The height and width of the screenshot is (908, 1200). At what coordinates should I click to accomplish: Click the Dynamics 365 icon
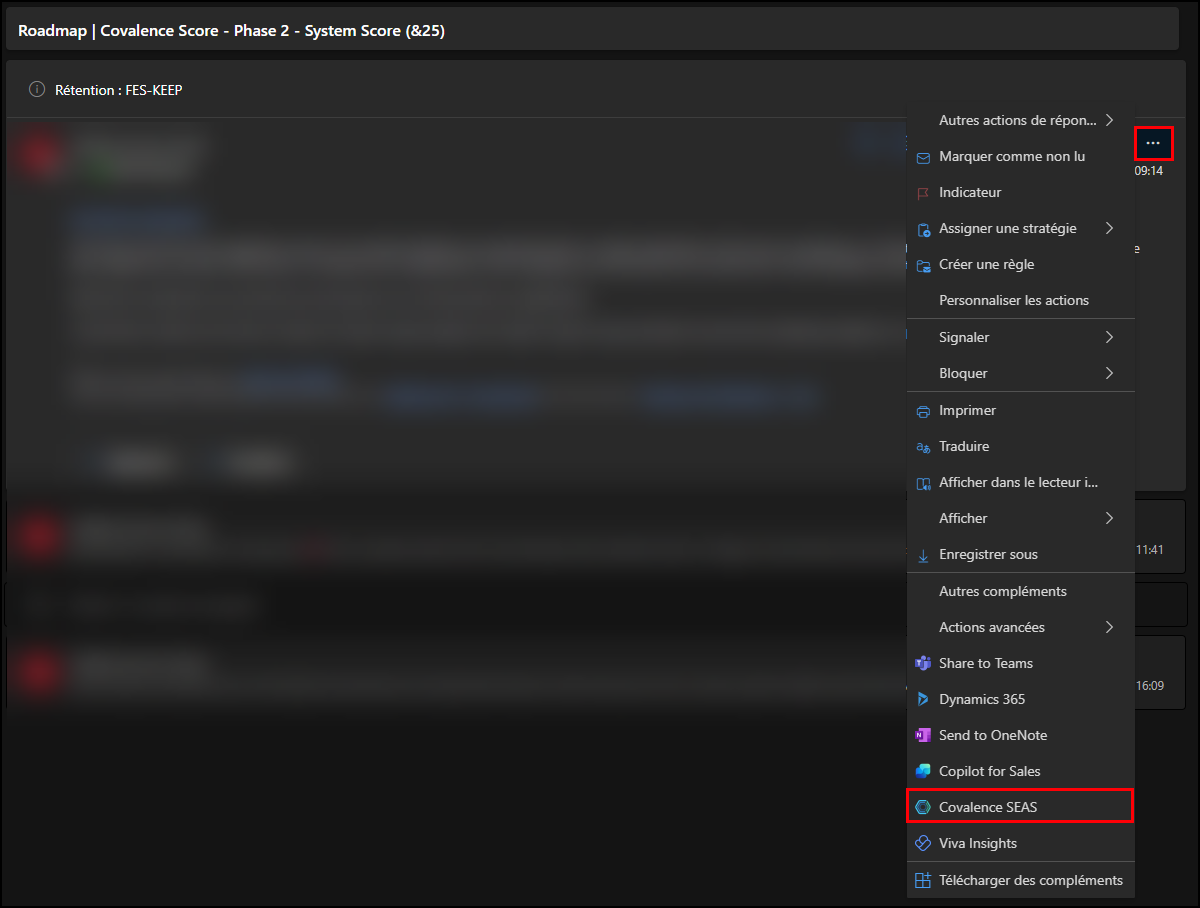pyautogui.click(x=923, y=700)
